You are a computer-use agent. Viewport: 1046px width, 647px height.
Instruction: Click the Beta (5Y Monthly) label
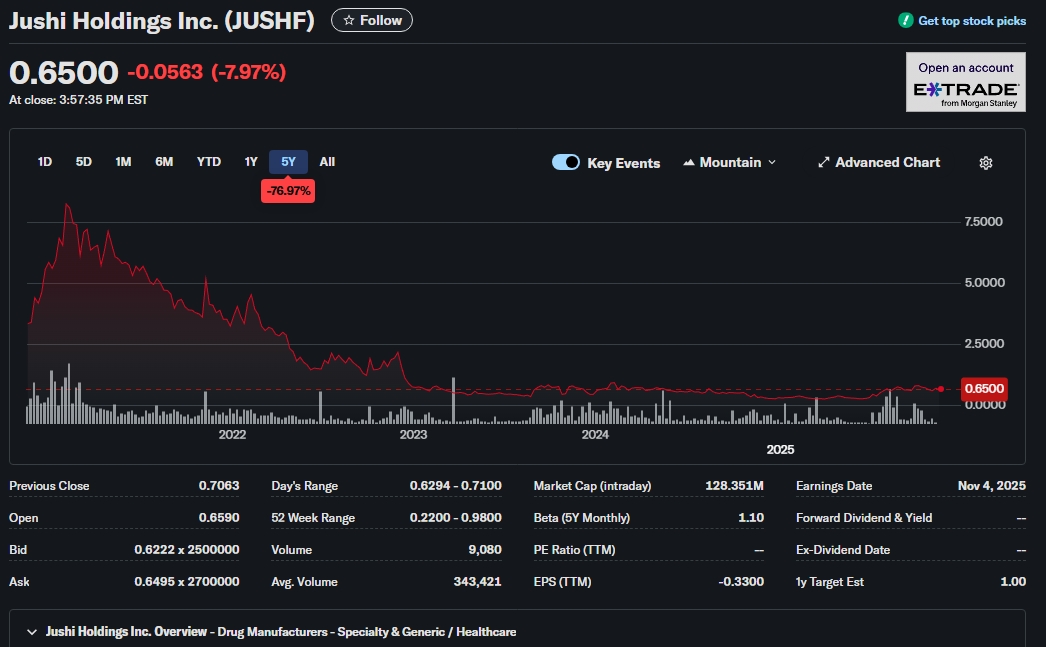click(x=582, y=518)
